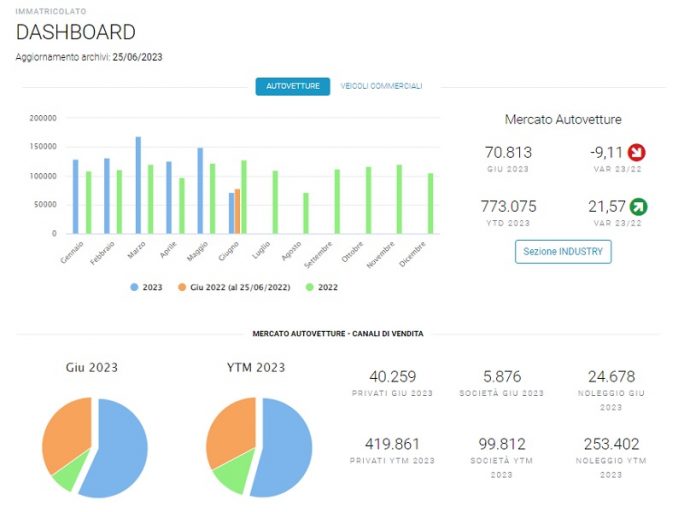The image size is (684, 512).
Task: Toggle the green 2022 legend series
Action: click(x=322, y=287)
